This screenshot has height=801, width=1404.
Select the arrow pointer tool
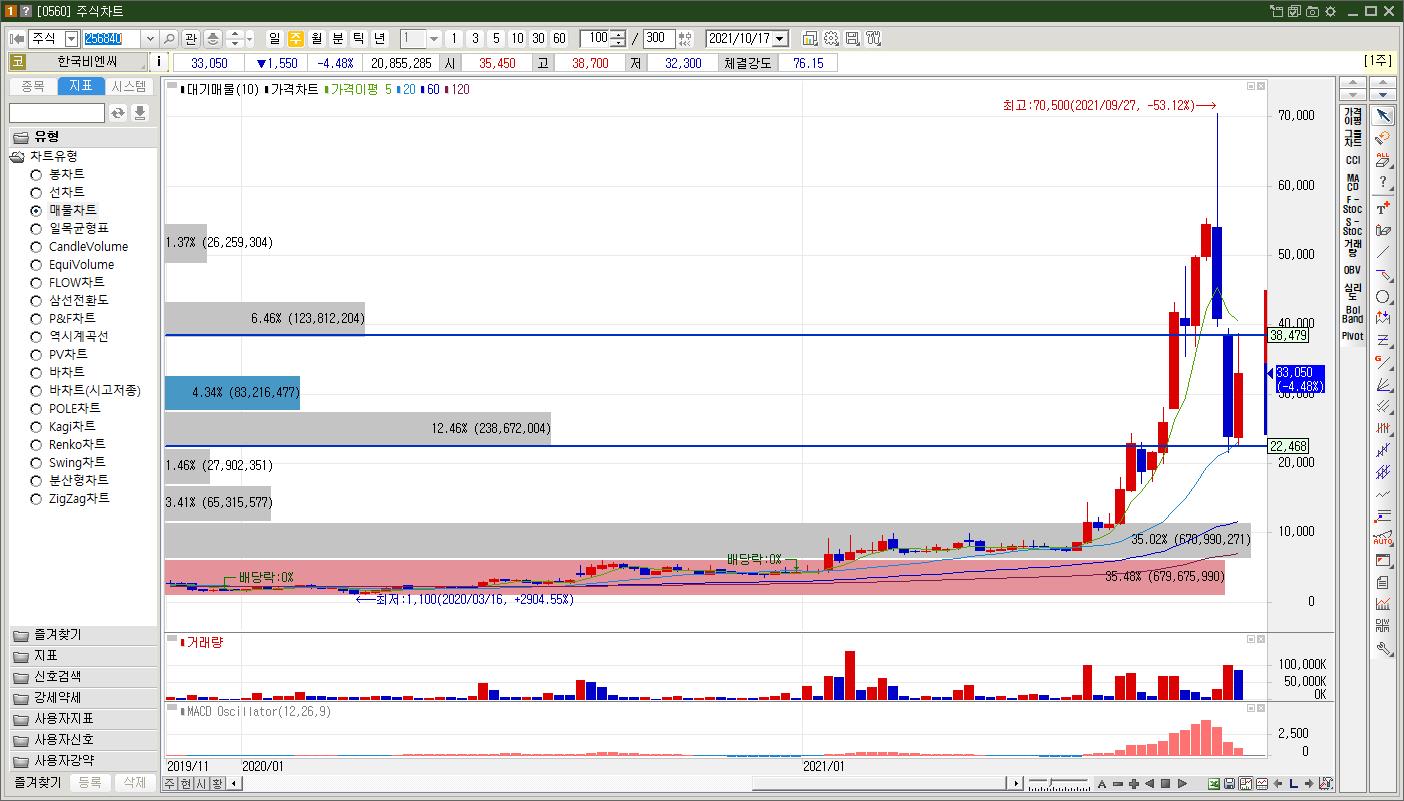[x=1384, y=116]
